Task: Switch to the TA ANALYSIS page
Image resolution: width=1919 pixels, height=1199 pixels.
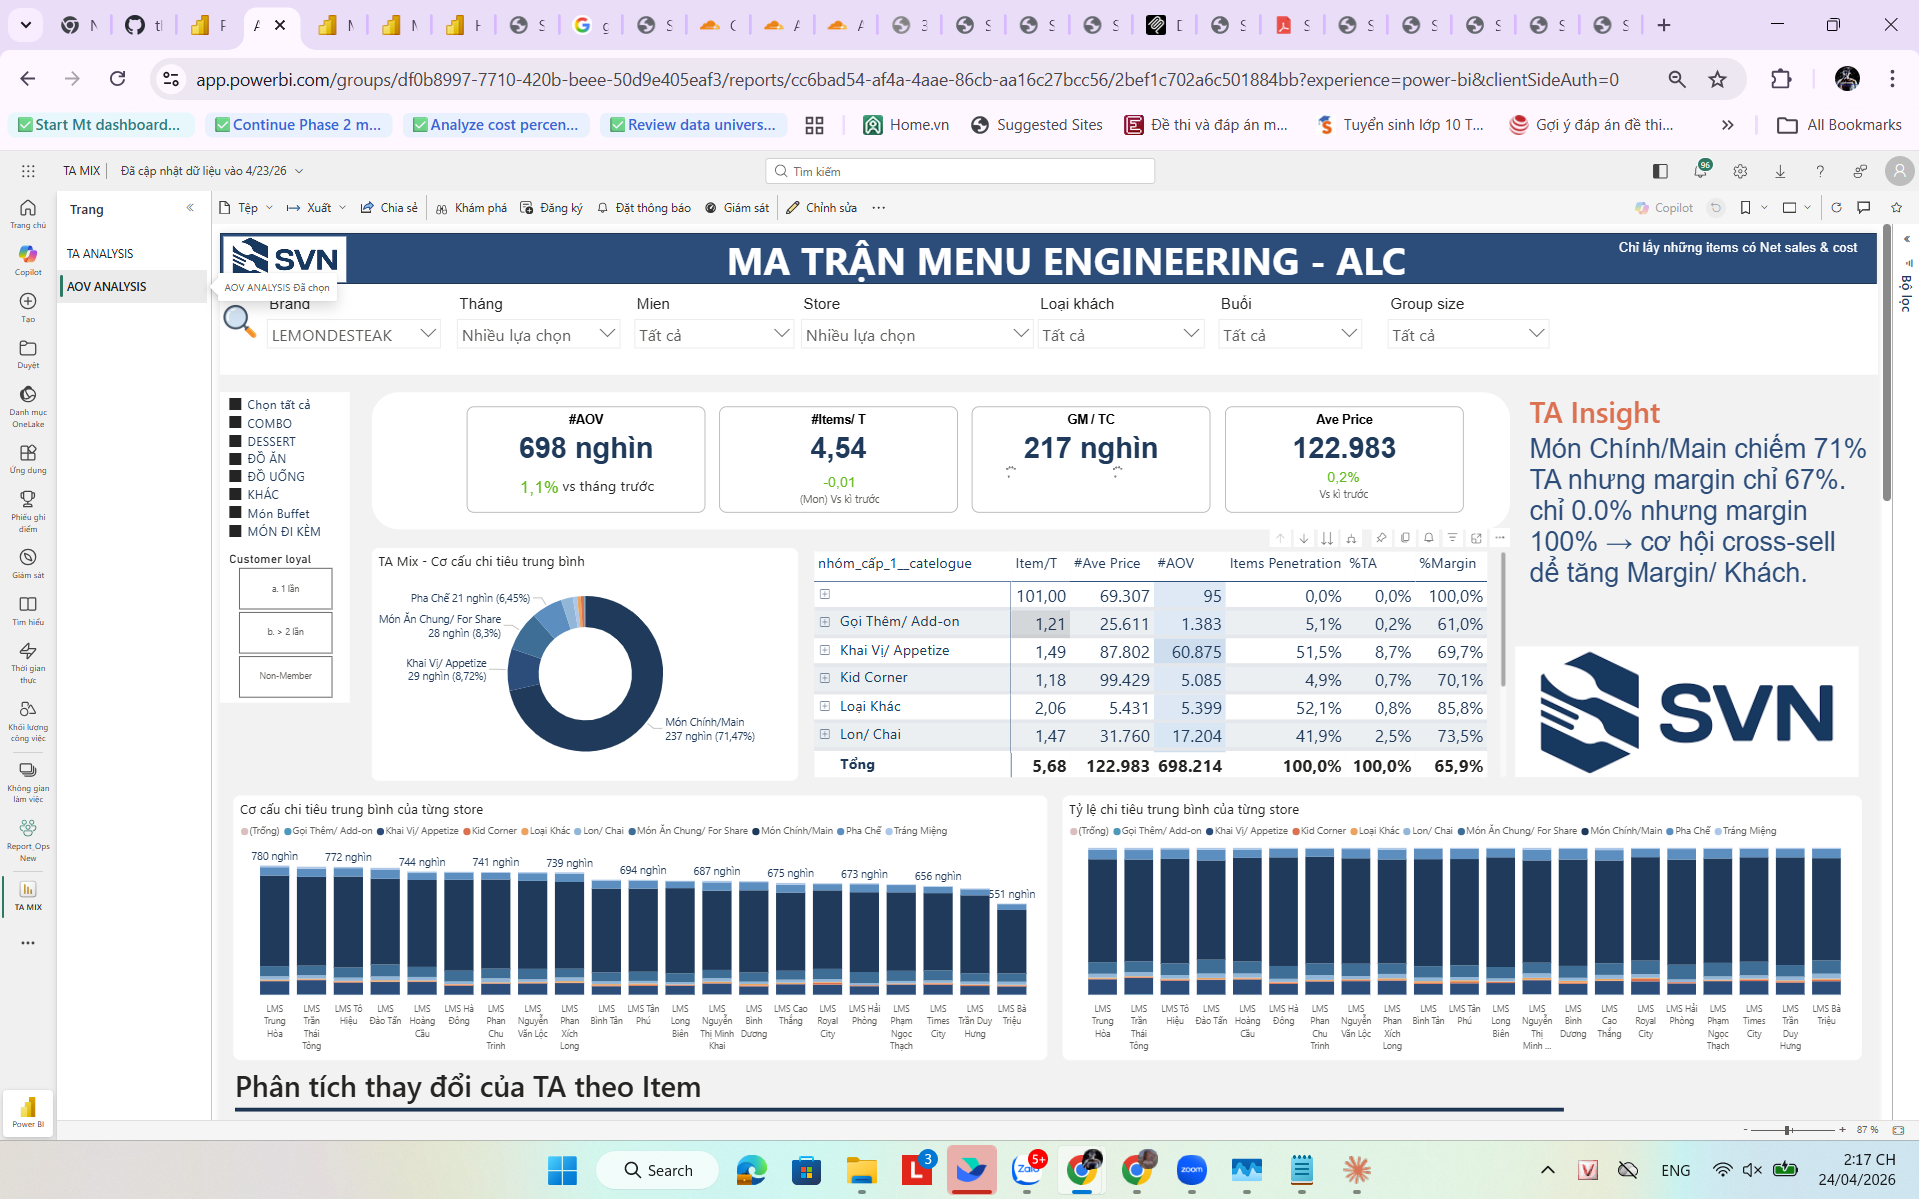Action: point(100,254)
